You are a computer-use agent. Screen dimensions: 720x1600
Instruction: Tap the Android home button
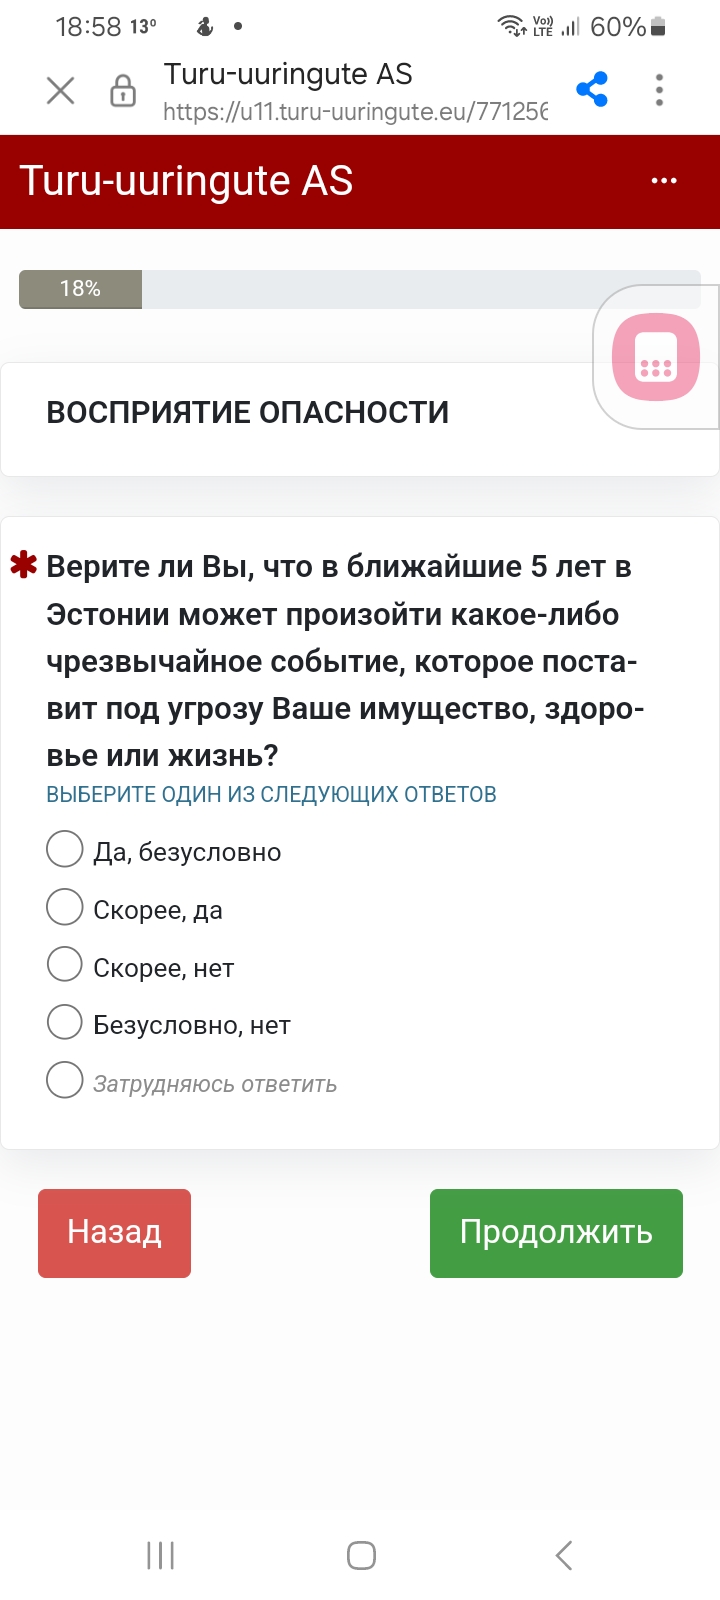point(361,1555)
